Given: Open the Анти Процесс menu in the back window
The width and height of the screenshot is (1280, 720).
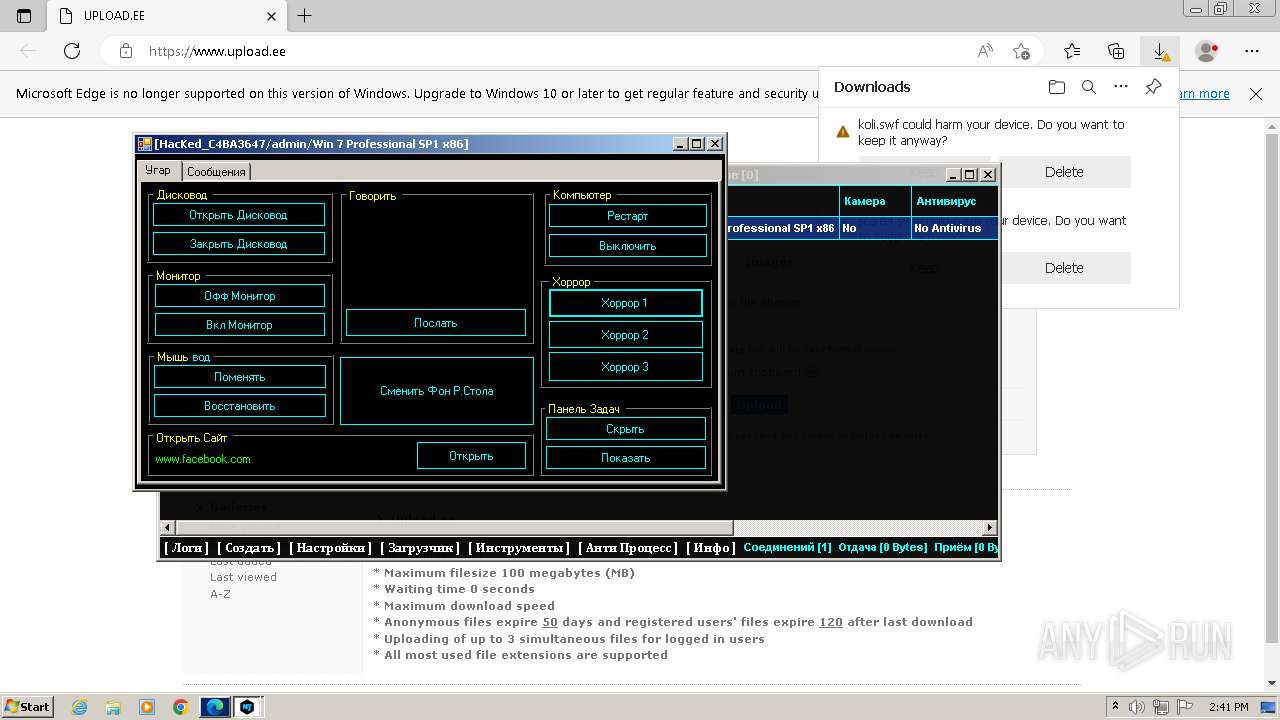Looking at the screenshot, I should (x=628, y=548).
